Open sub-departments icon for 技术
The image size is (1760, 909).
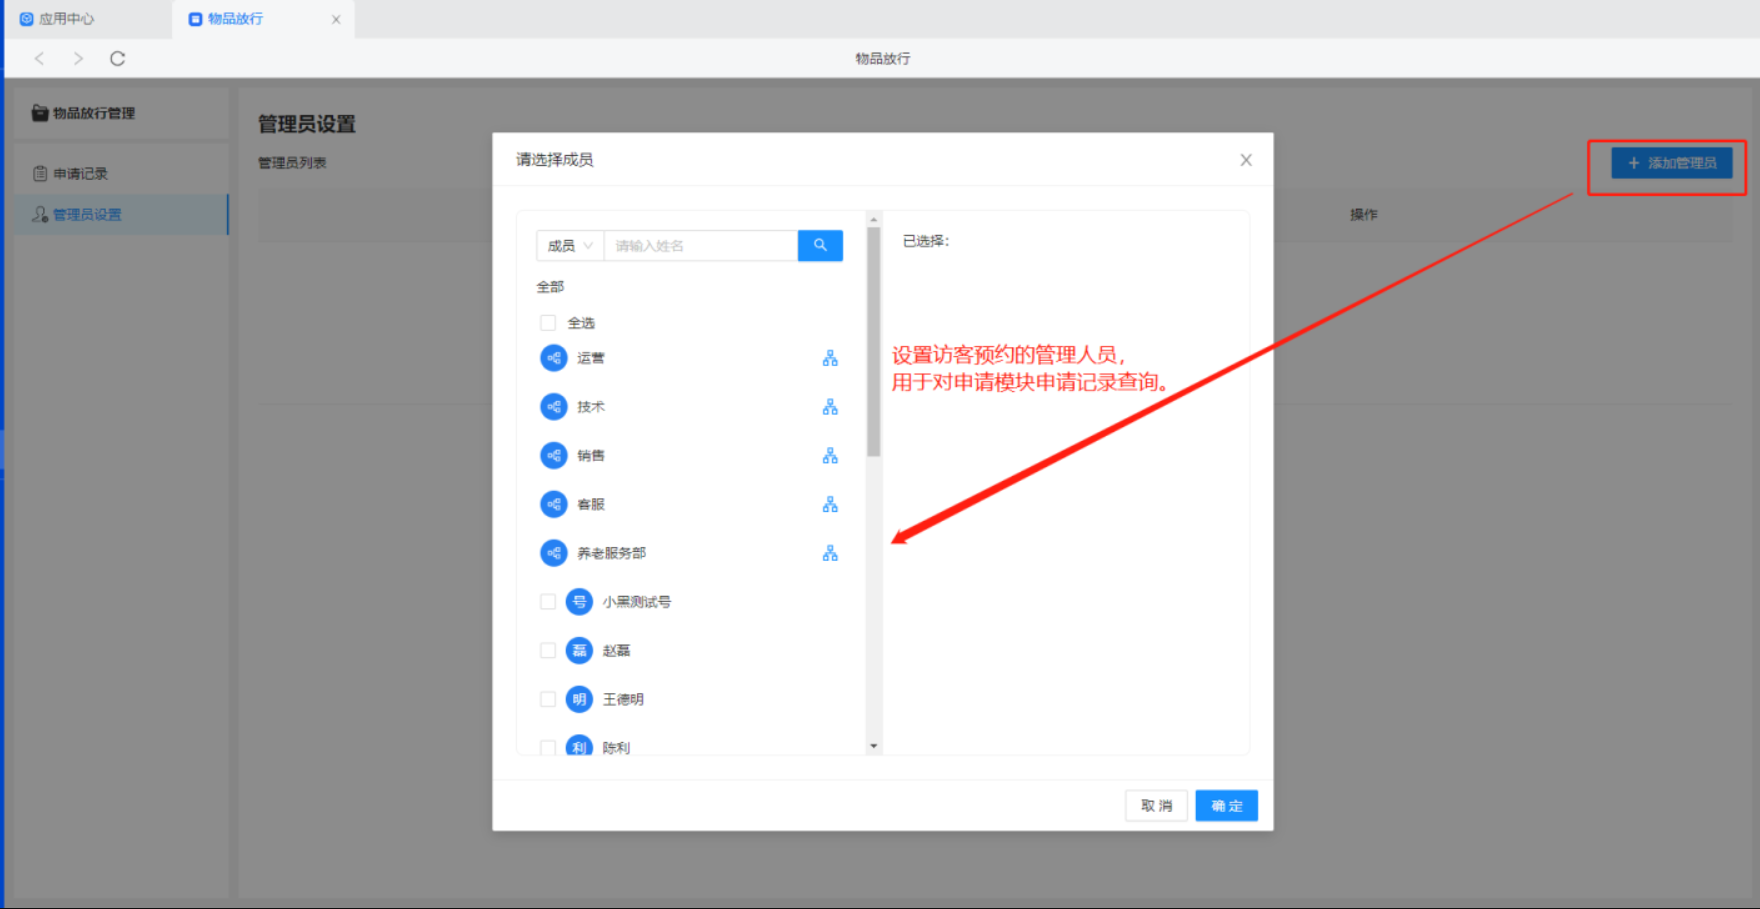(830, 407)
